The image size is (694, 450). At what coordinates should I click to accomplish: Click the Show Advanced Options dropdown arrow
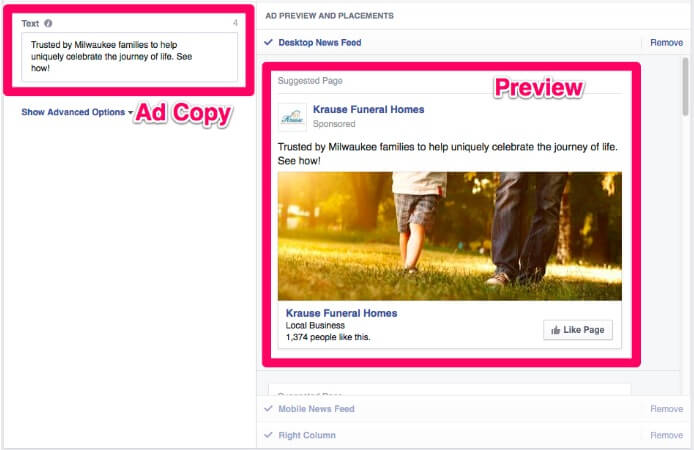(131, 113)
